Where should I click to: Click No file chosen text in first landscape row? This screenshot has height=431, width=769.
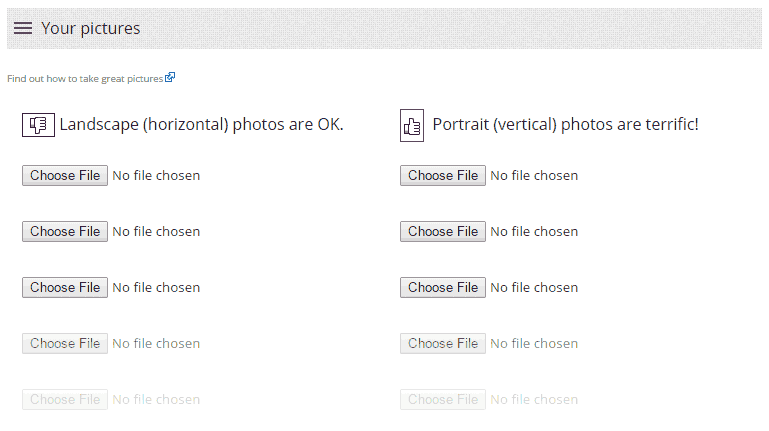tap(156, 176)
